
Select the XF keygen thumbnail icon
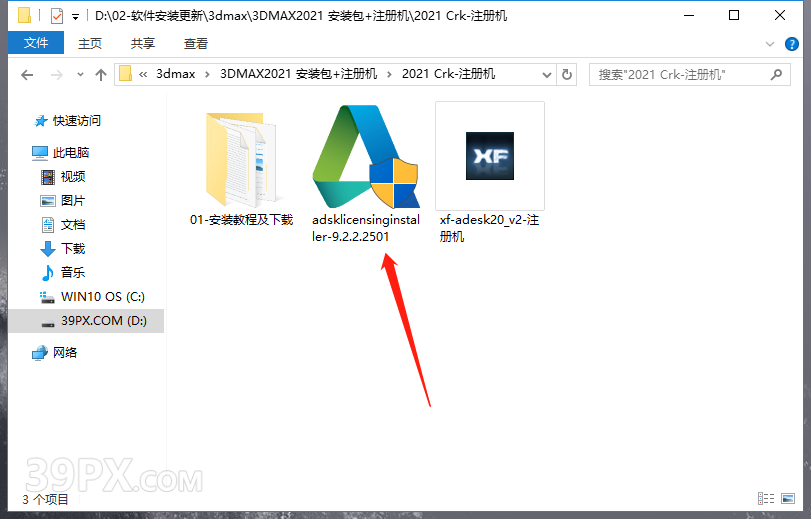[490, 156]
